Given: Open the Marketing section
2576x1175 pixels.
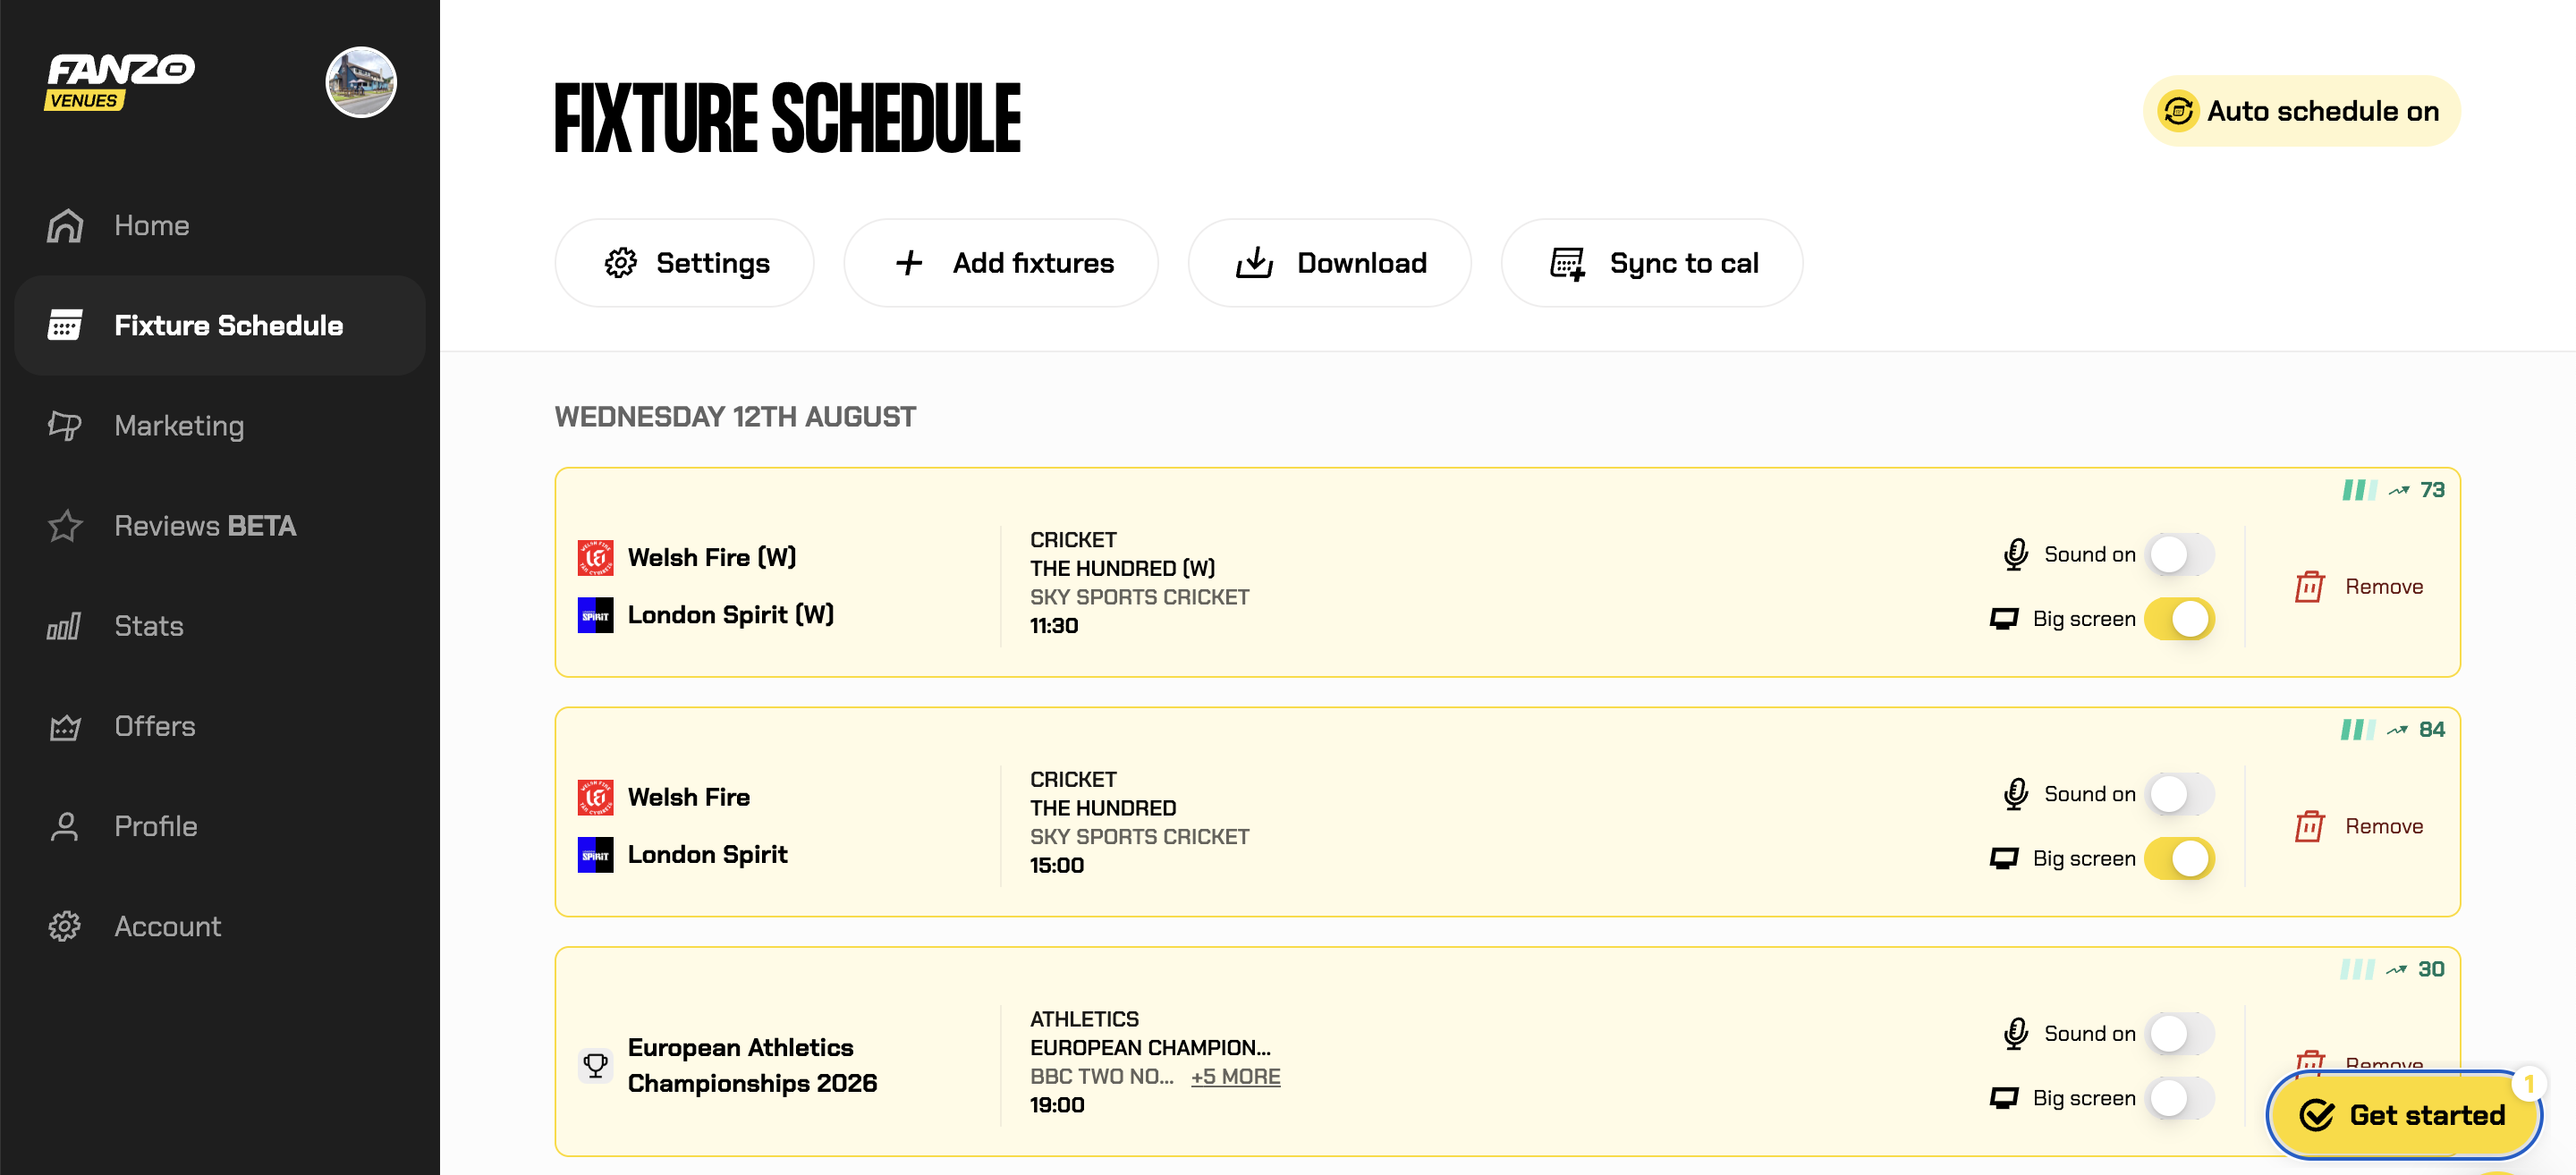Looking at the screenshot, I should [220, 425].
